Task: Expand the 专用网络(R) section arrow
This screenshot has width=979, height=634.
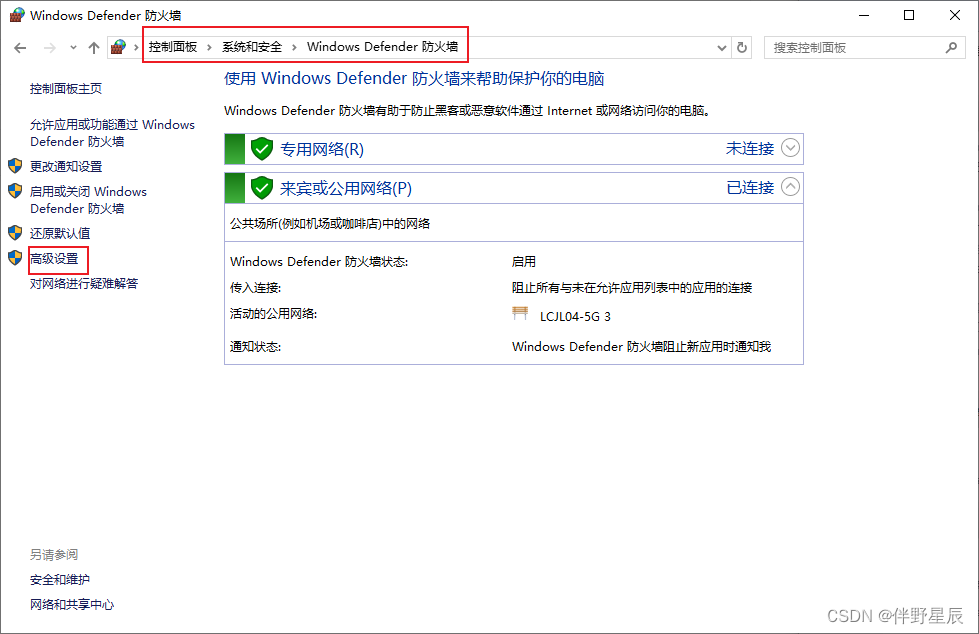Action: tap(790, 148)
